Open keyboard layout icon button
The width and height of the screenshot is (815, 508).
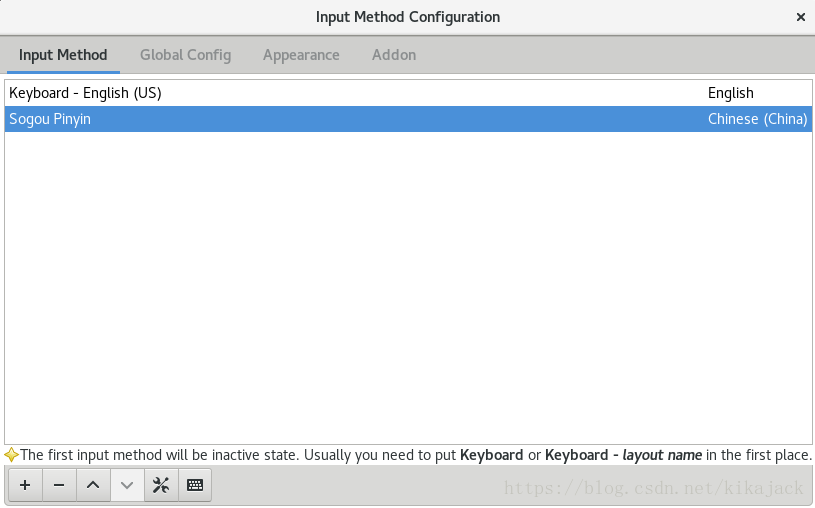pyautogui.click(x=195, y=485)
